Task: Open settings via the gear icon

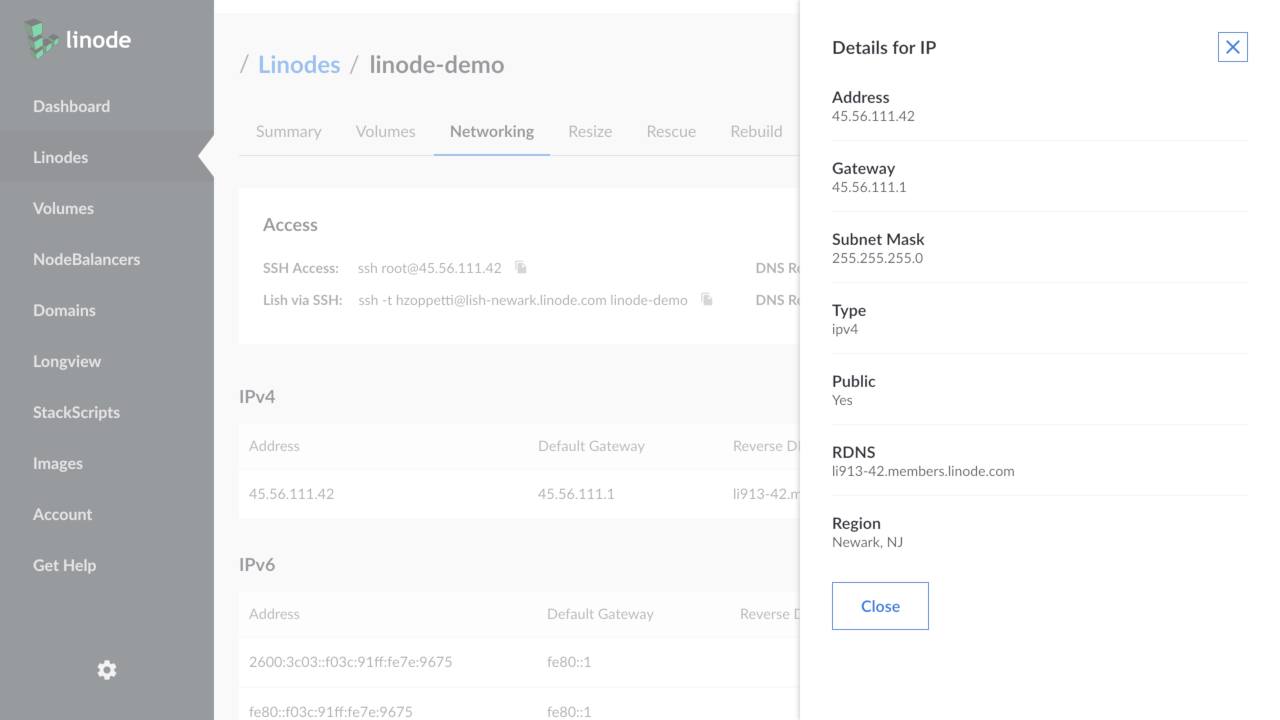Action: coord(107,670)
